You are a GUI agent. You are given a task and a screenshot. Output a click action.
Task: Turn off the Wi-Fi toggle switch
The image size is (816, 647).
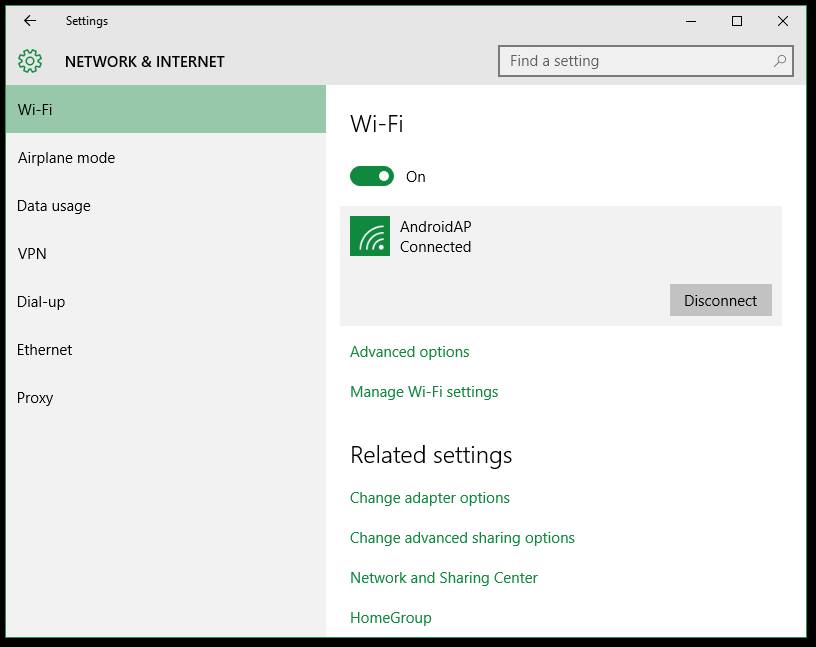pos(372,177)
